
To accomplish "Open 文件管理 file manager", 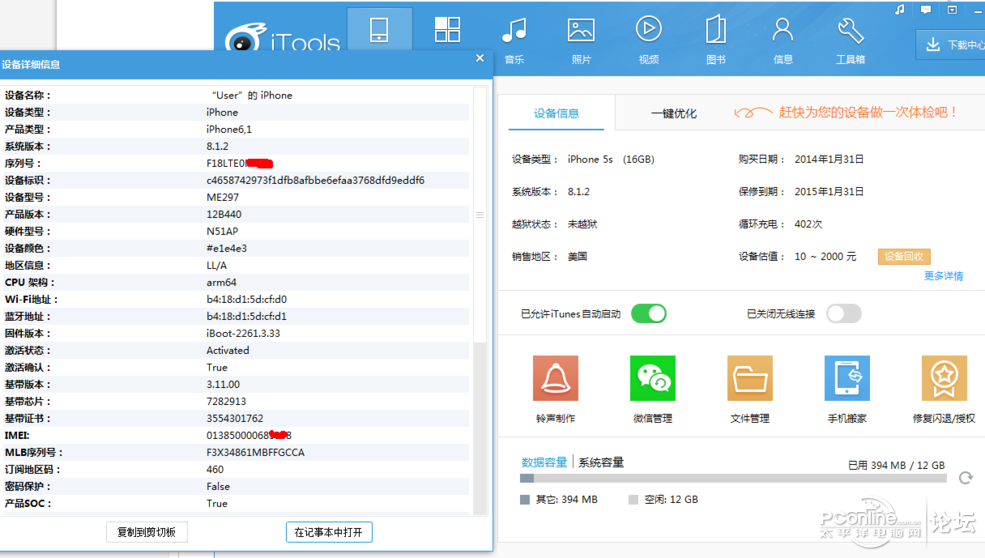I will pos(749,389).
